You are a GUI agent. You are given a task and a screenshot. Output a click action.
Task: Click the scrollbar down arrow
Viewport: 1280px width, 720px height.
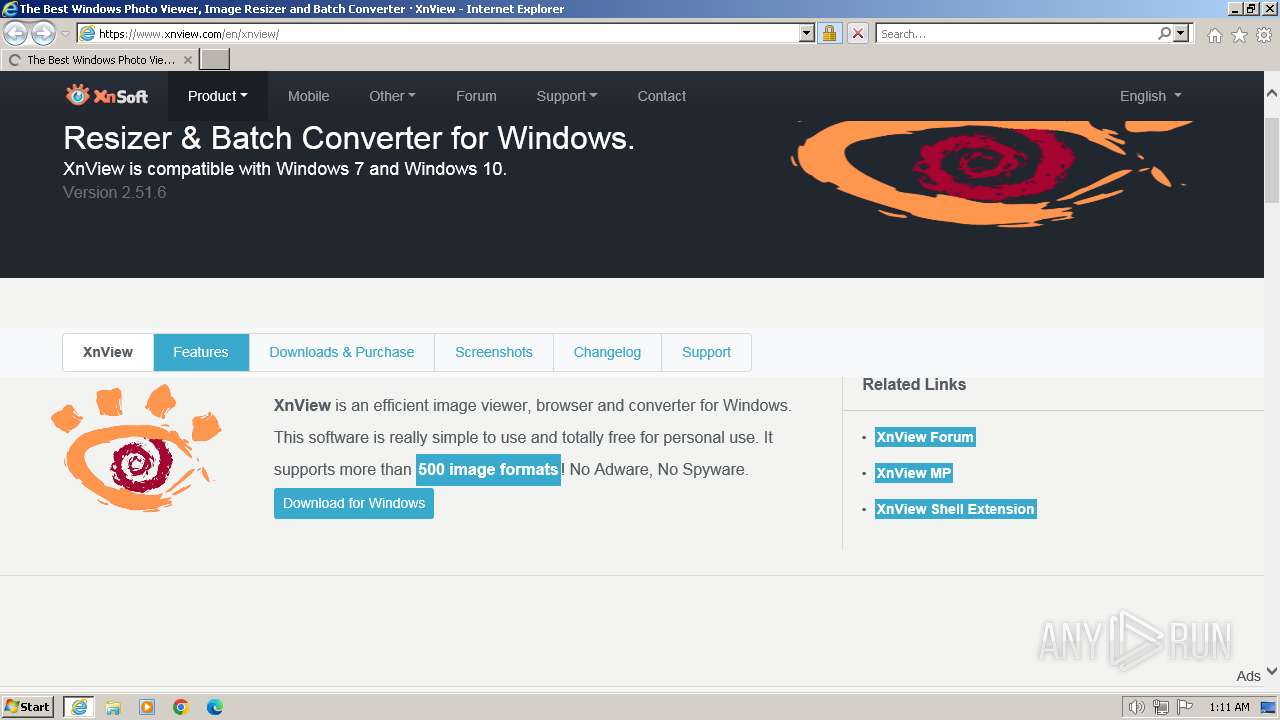point(1272,672)
